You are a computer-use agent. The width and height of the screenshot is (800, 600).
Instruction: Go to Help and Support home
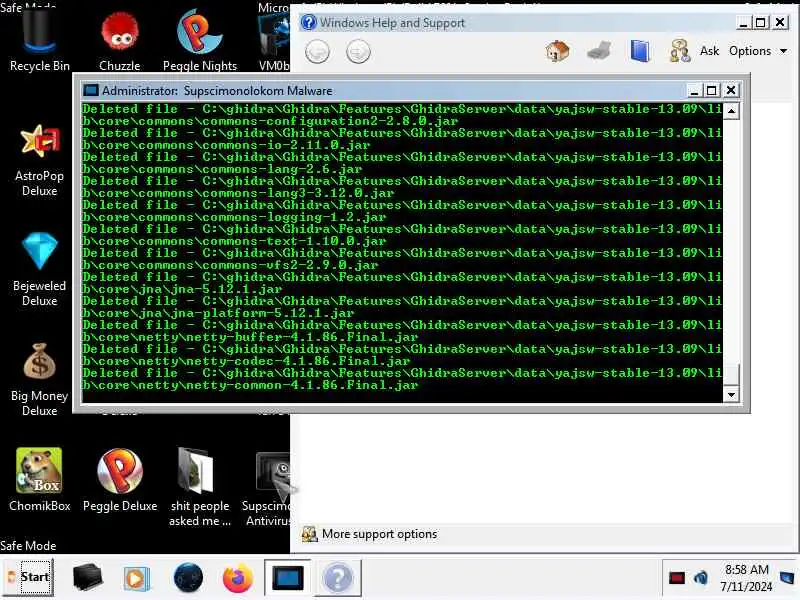point(557,51)
